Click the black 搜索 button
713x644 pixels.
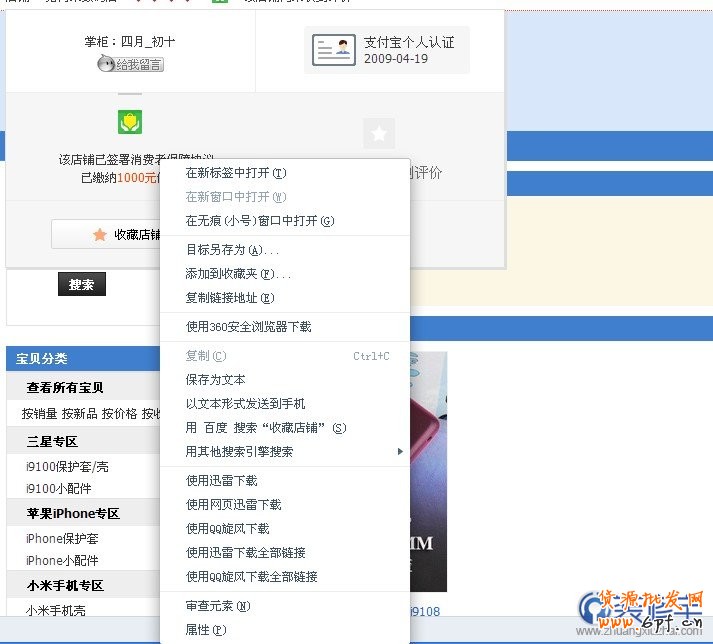(82, 284)
